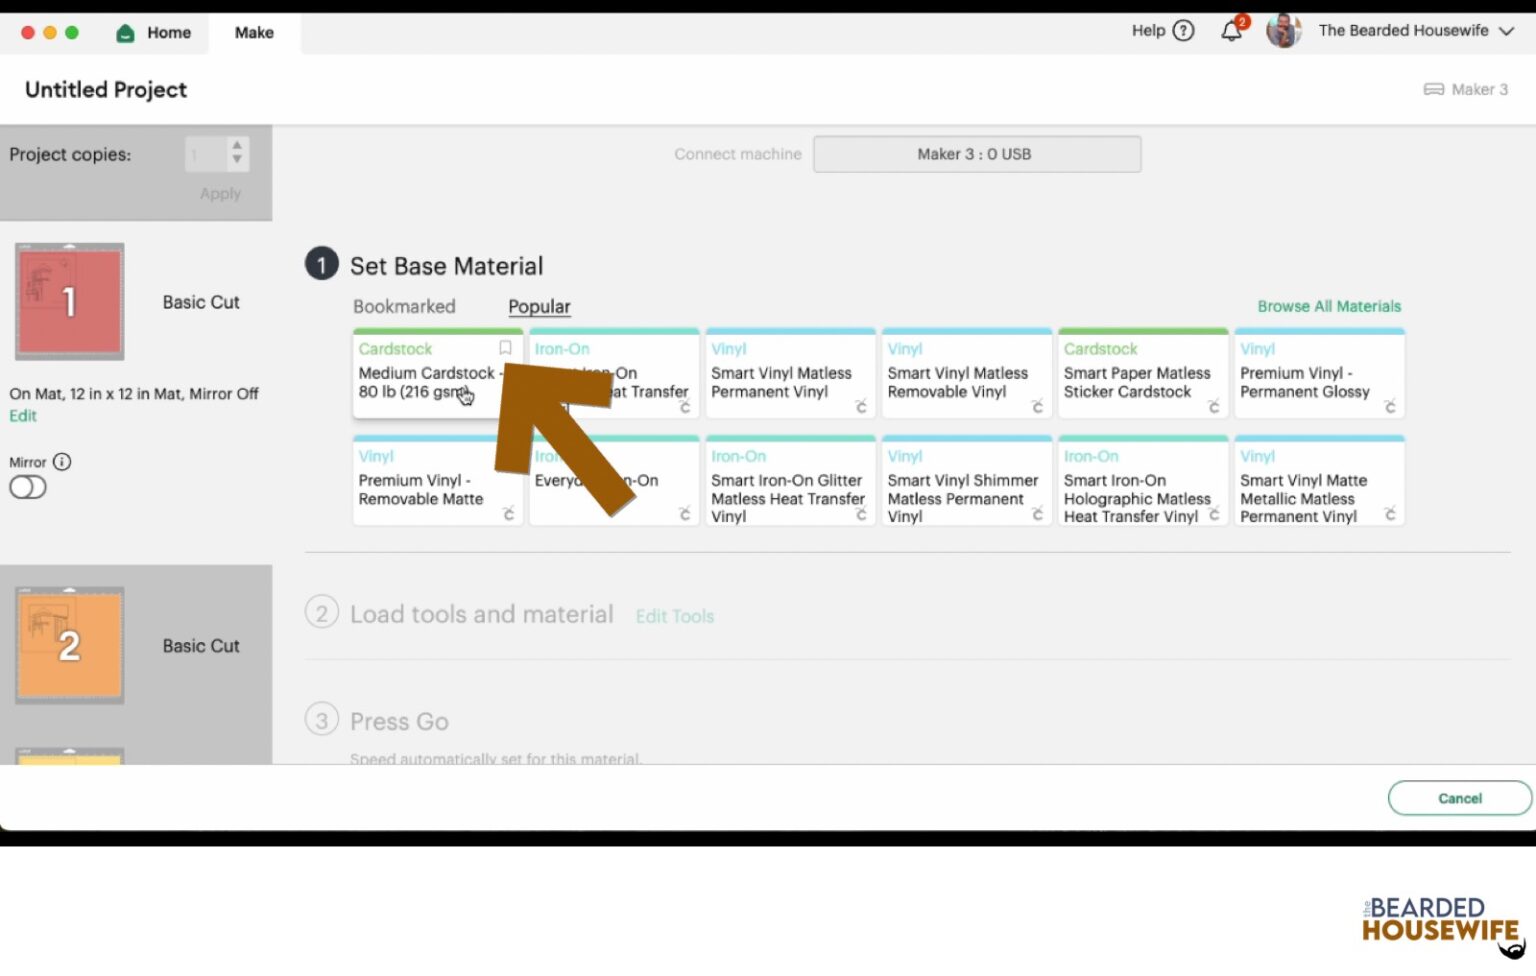
Task: Open the Maker 3 : 0 USB machine selector
Action: tap(976, 154)
